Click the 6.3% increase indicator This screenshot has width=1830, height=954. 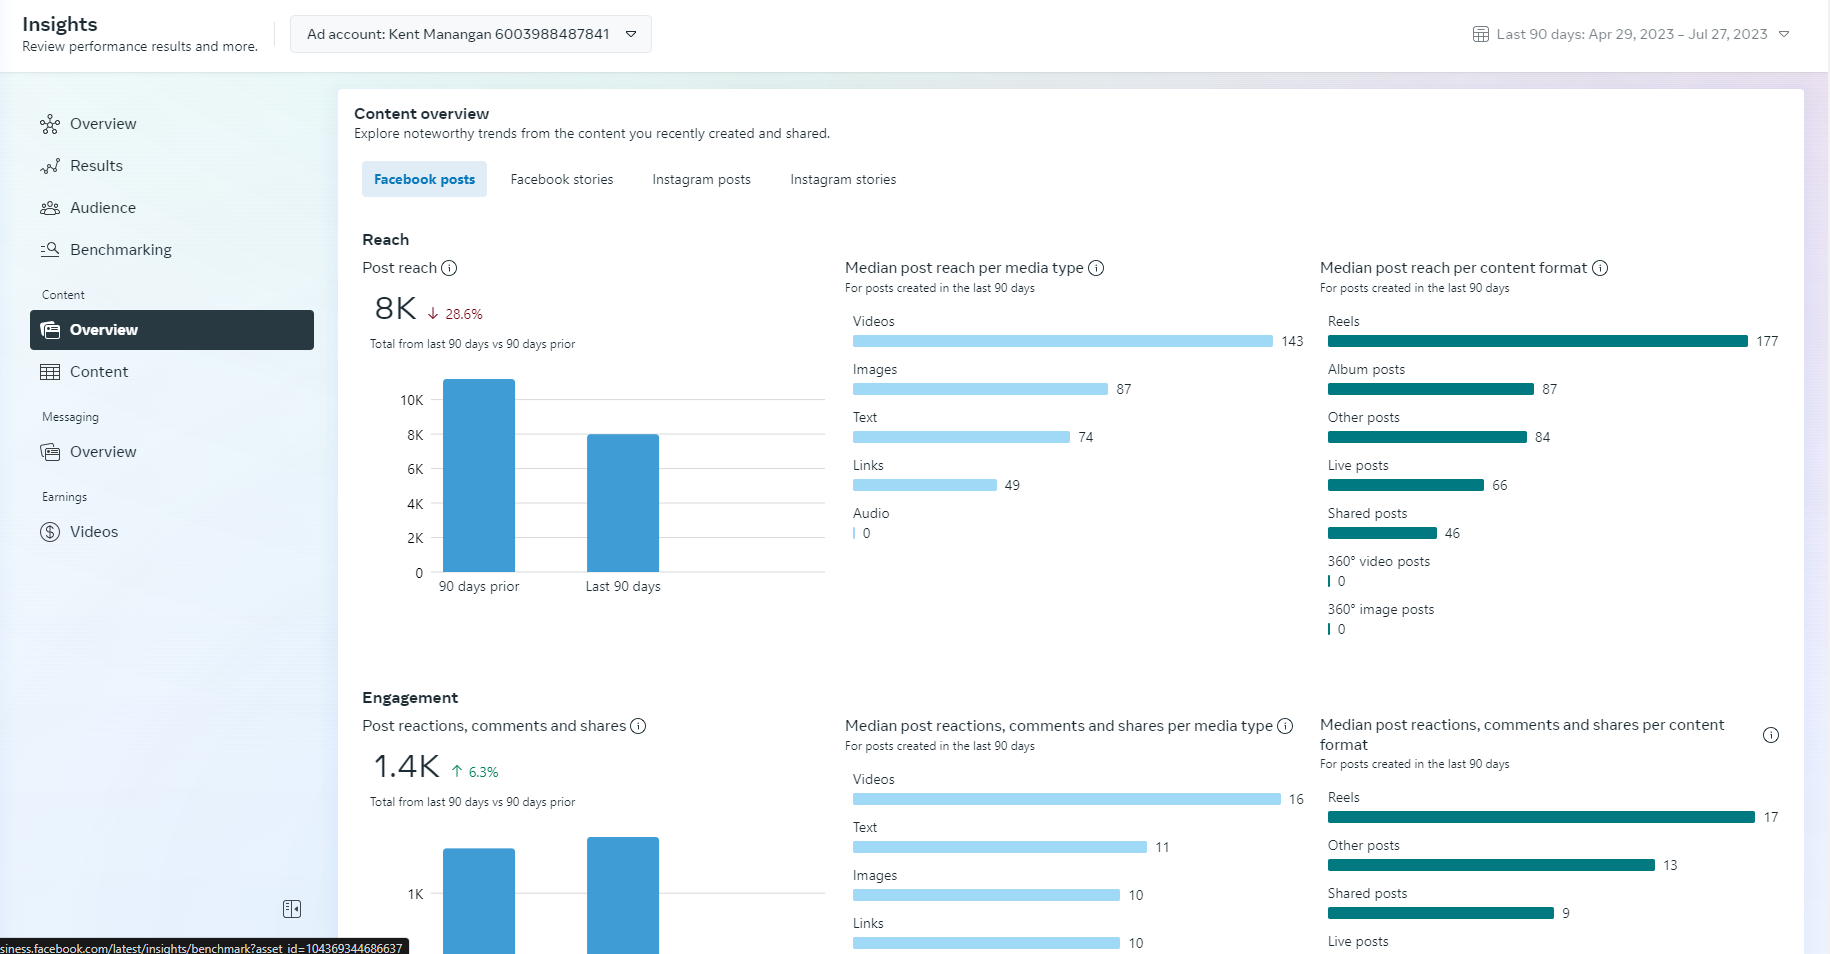click(x=474, y=772)
